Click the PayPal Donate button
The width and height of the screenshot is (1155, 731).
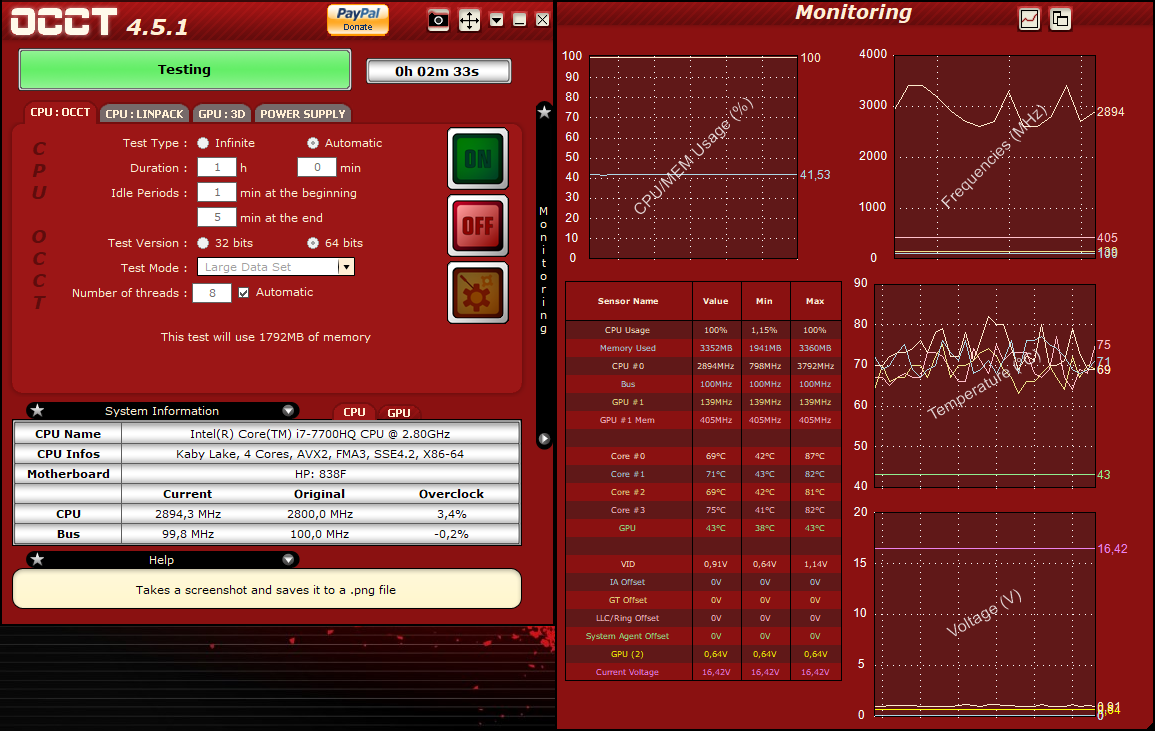358,19
